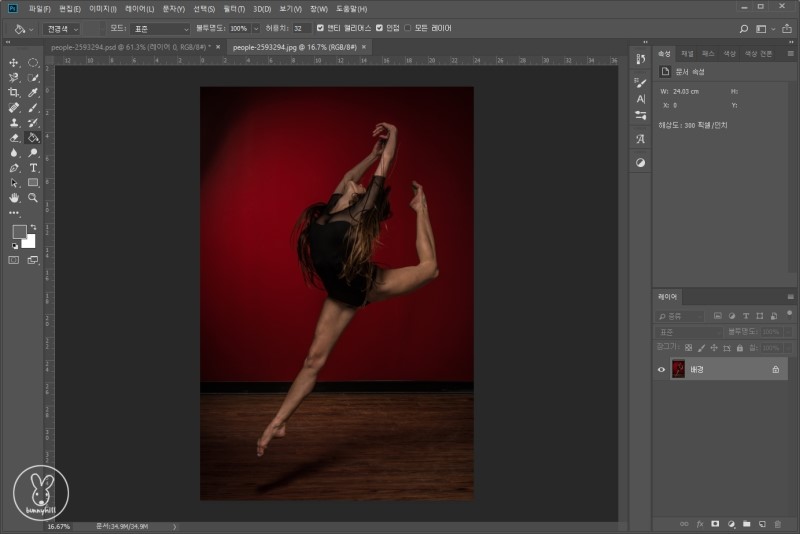The height and width of the screenshot is (534, 800).
Task: Click the new layer icon in Layers panel
Action: pos(762,523)
